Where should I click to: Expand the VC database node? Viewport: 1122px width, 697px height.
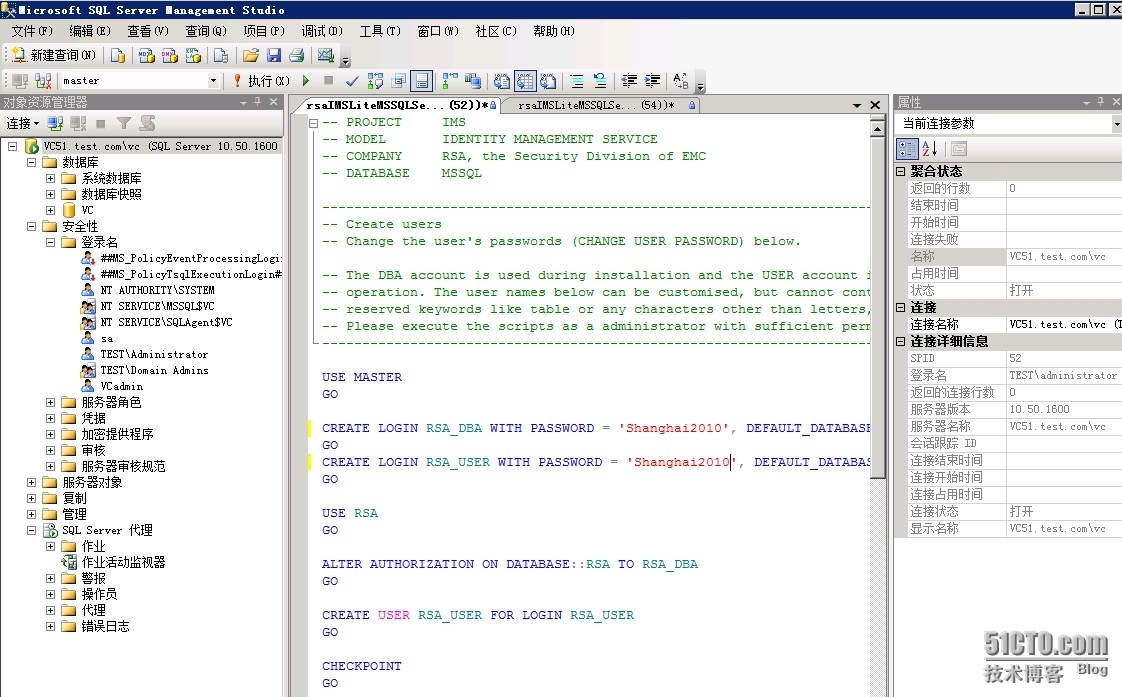(50, 210)
